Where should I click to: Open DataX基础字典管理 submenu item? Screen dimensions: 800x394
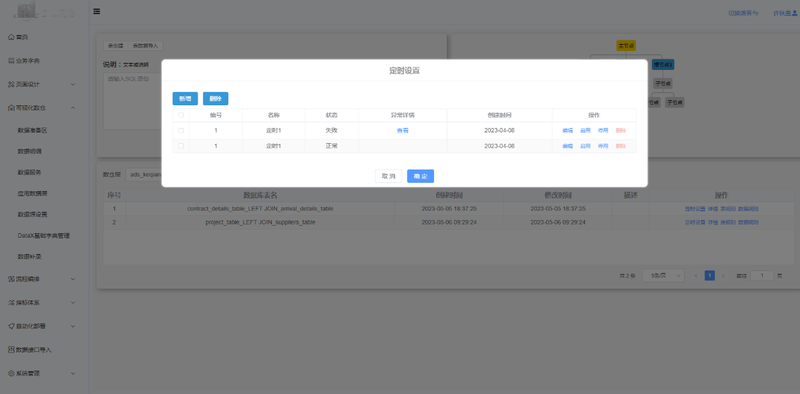[43, 236]
